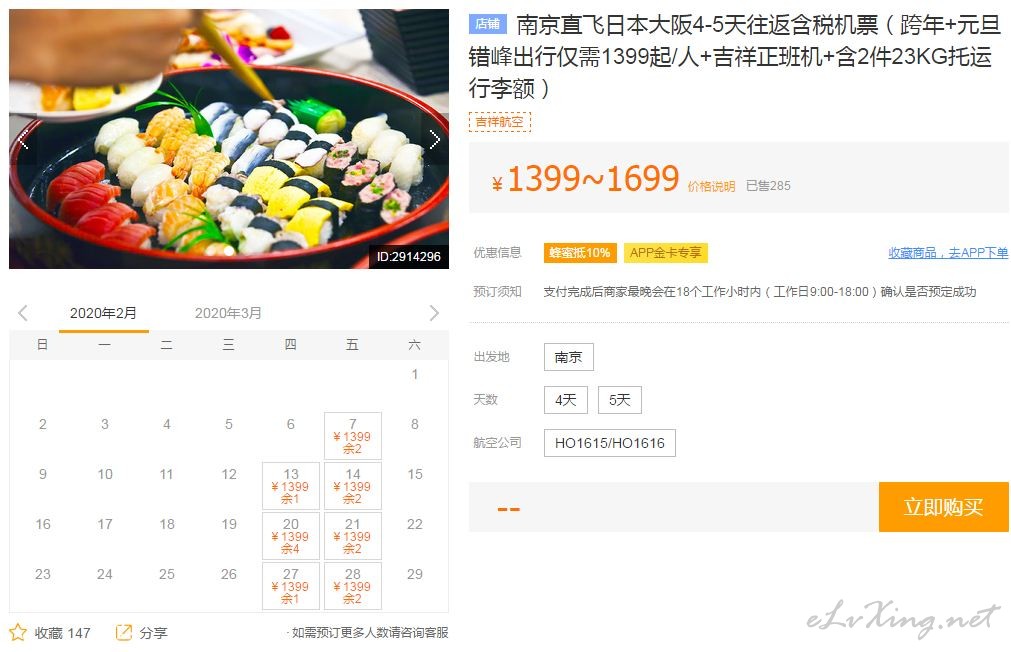
Task: Click the 蜂蜜抵10% discount badge
Action: (x=580, y=253)
